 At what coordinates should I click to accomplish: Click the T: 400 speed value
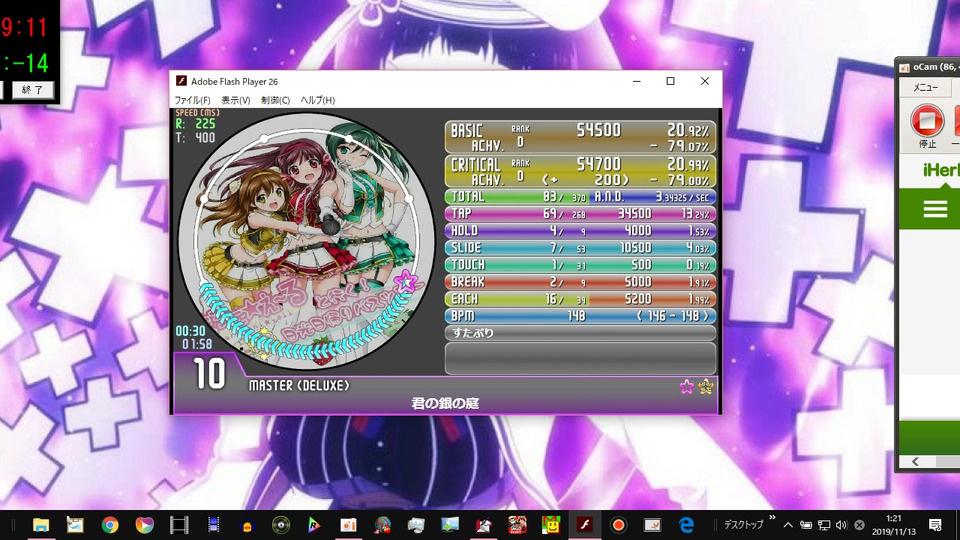pos(196,138)
